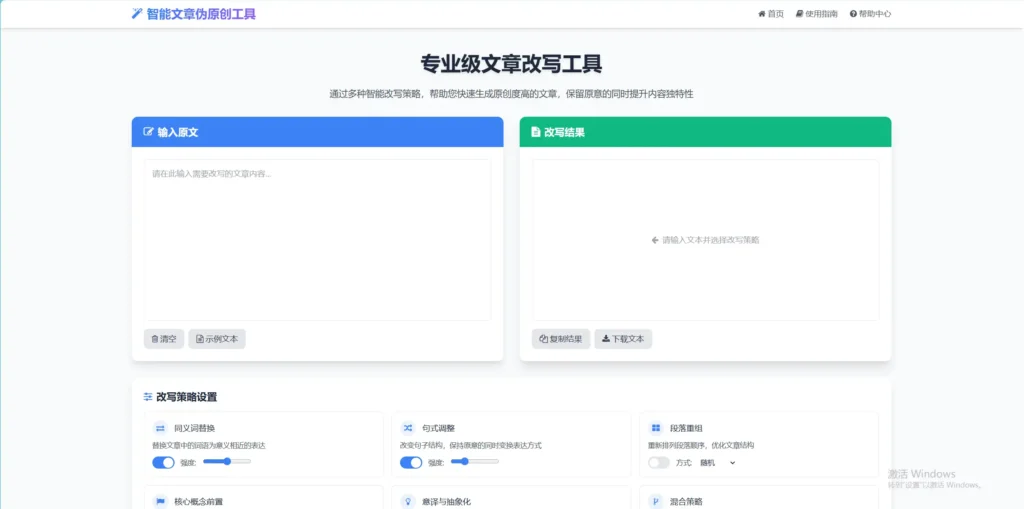Open 帮助中心 in the top navigation
This screenshot has height=509, width=1024.
(871, 14)
